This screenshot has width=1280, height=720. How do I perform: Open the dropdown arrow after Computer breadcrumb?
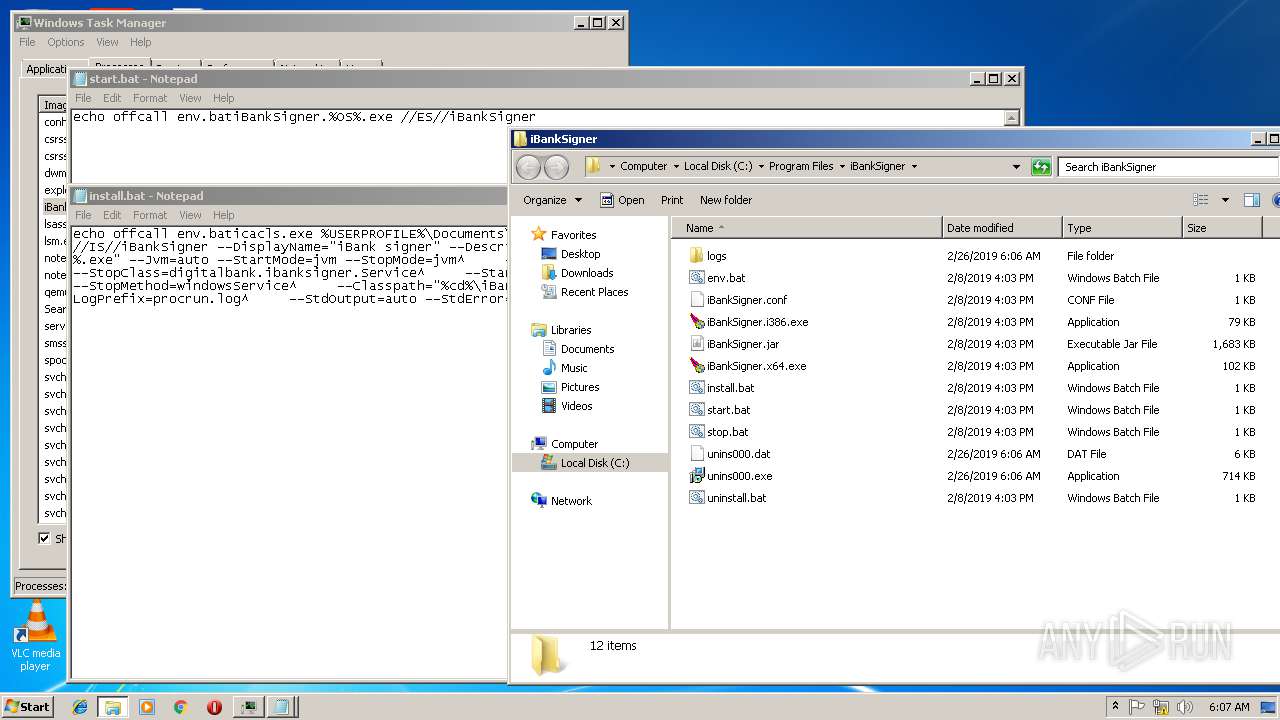pyautogui.click(x=676, y=167)
